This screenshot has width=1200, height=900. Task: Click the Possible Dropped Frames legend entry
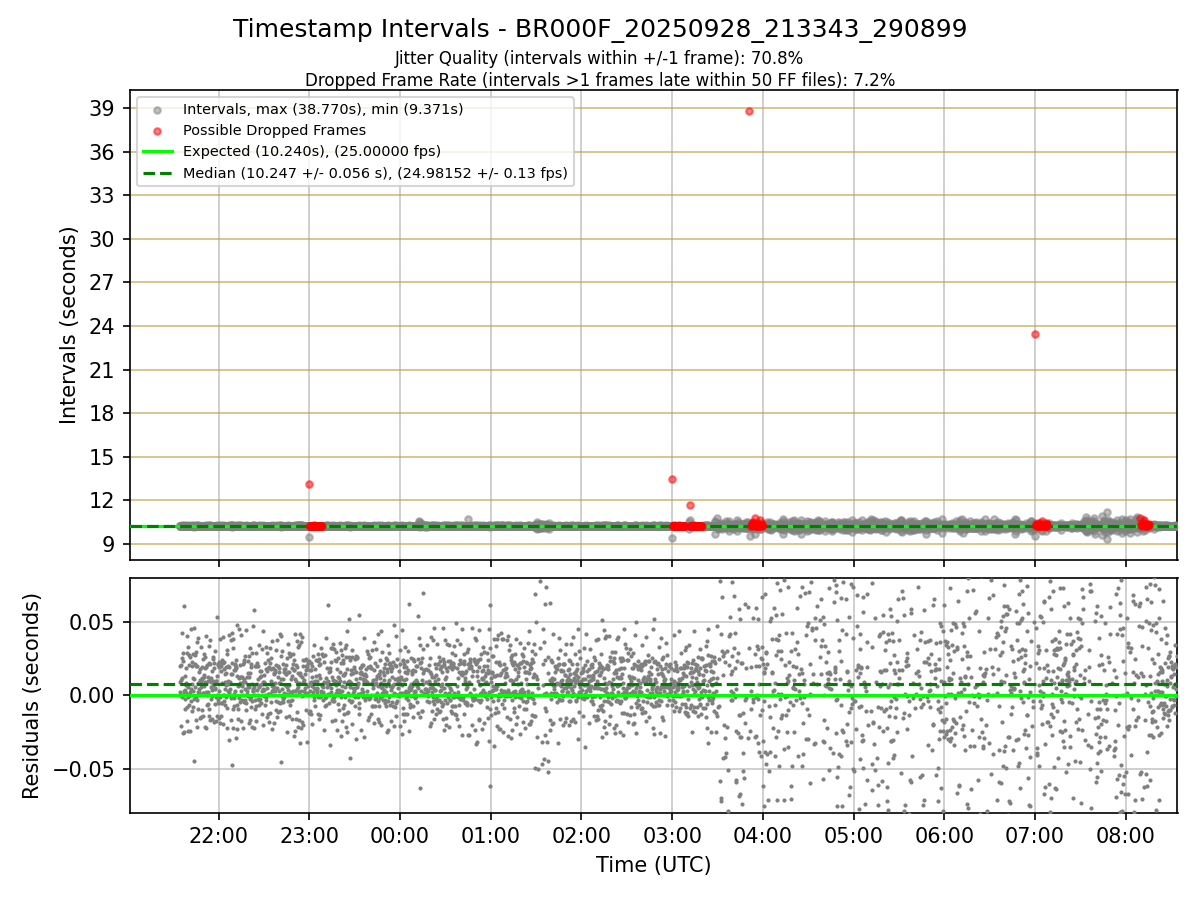click(x=274, y=130)
